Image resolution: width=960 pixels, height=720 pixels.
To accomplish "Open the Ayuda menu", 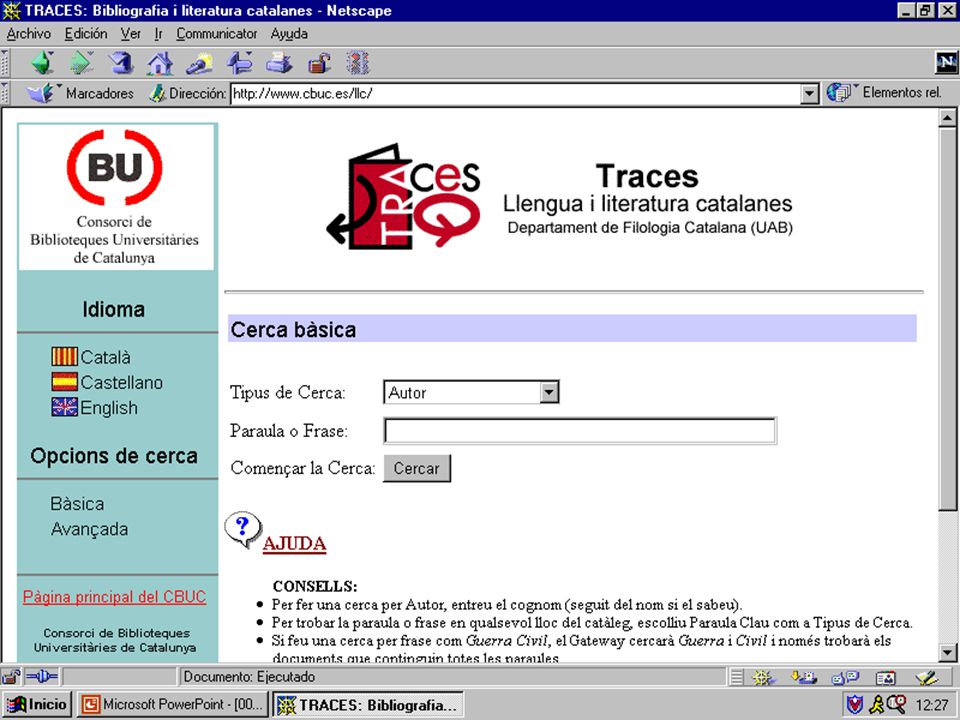I will click(289, 34).
